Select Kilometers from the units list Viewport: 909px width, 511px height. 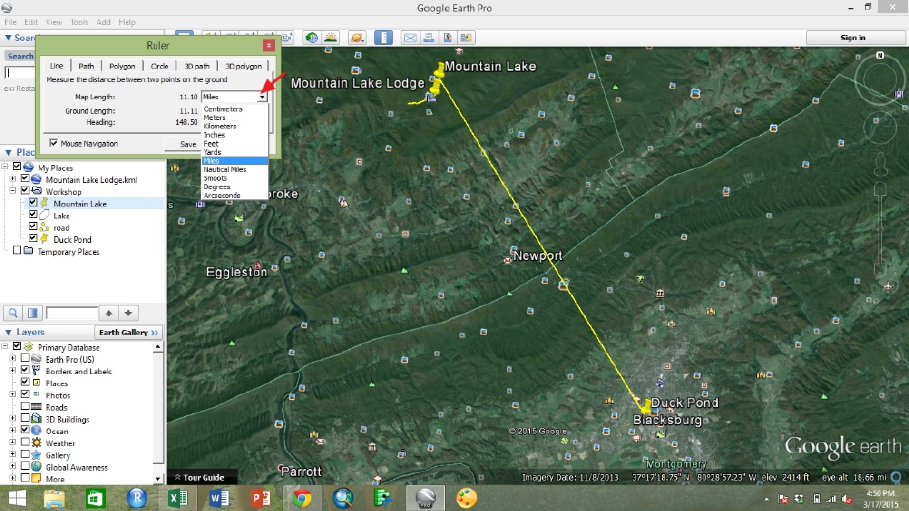click(x=220, y=126)
